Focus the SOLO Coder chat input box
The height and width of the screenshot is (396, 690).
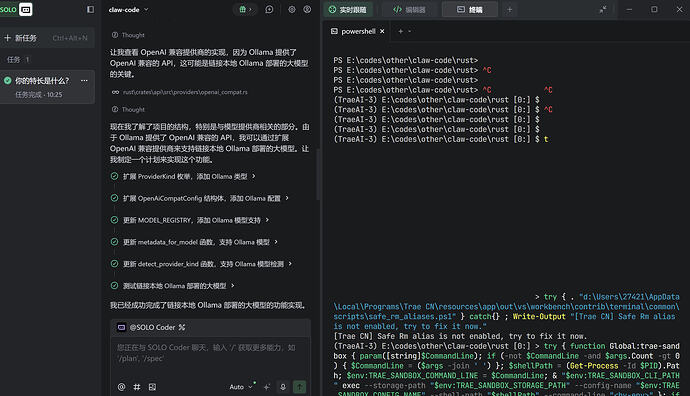[210, 353]
